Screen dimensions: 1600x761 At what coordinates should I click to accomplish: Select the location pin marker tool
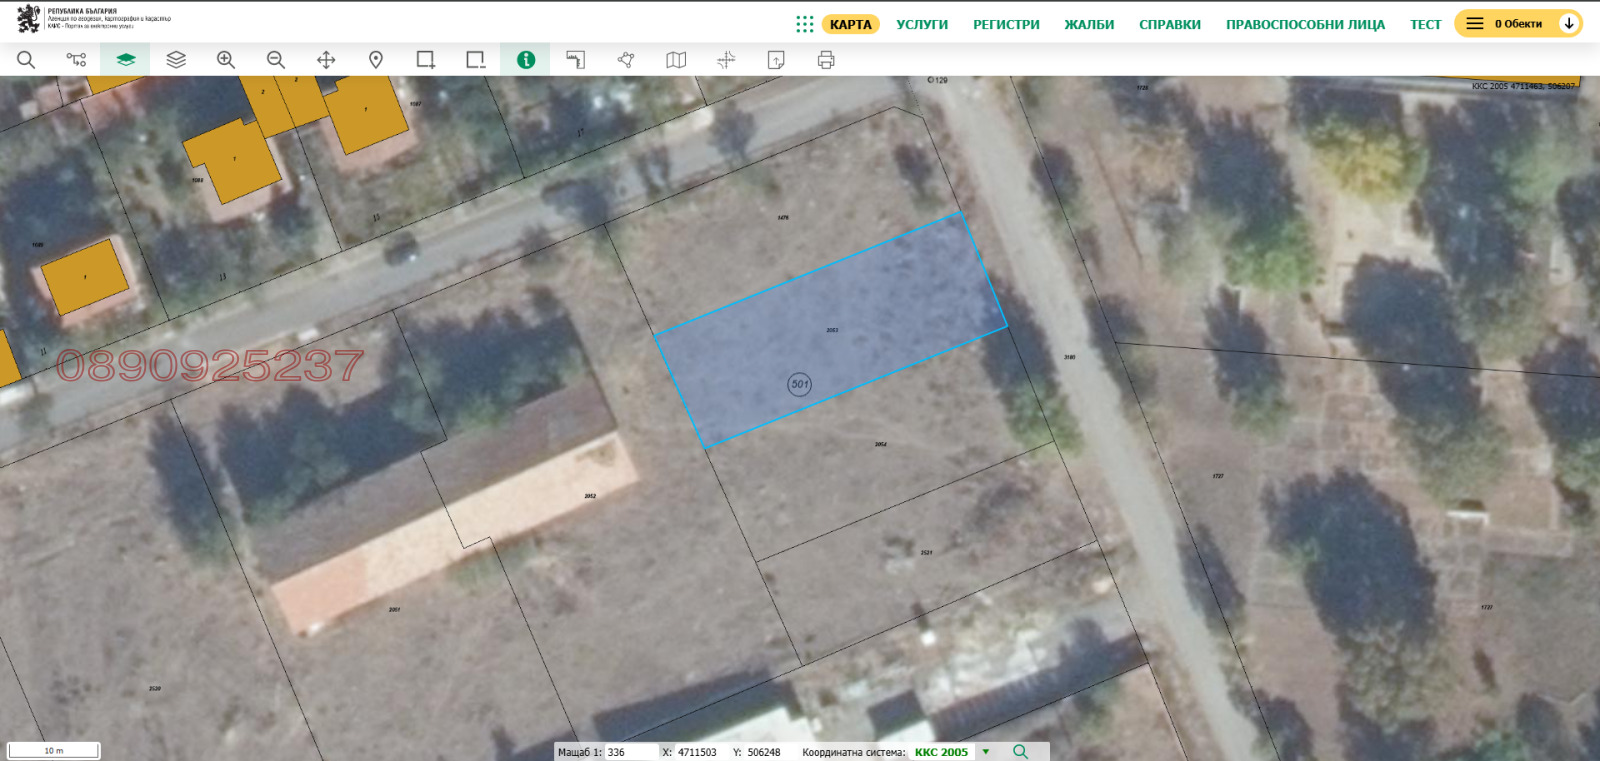[376, 60]
